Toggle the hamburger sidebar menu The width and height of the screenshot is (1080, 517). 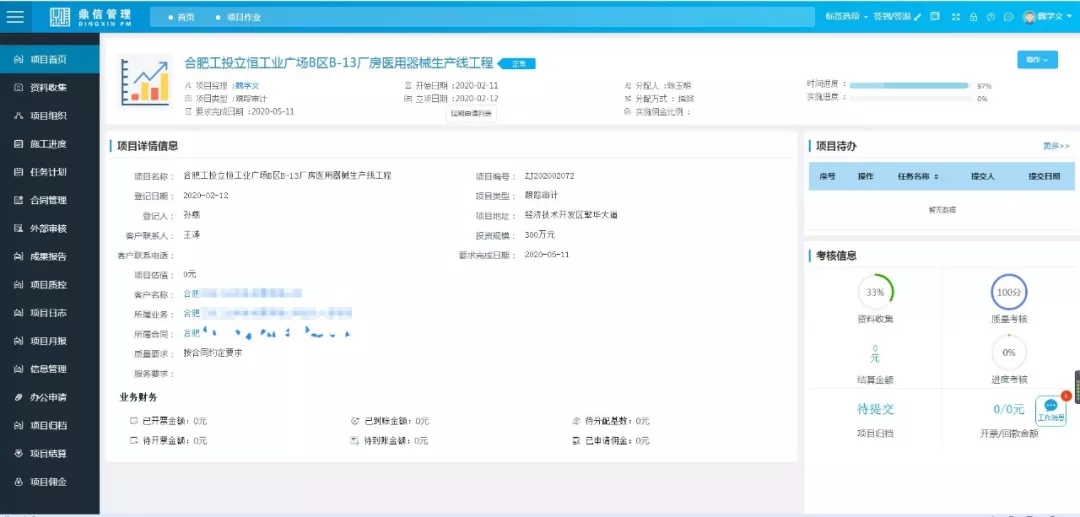click(15, 17)
